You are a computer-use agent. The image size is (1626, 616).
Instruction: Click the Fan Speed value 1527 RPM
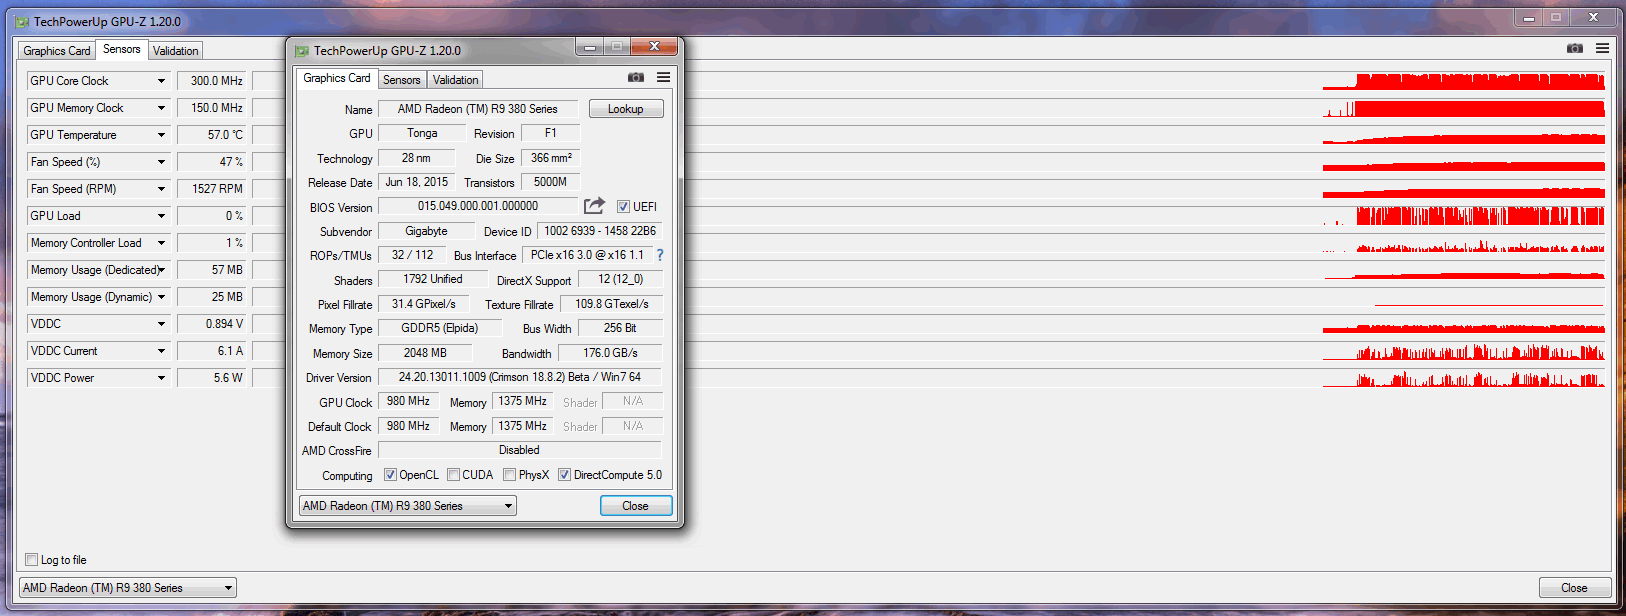coord(212,189)
